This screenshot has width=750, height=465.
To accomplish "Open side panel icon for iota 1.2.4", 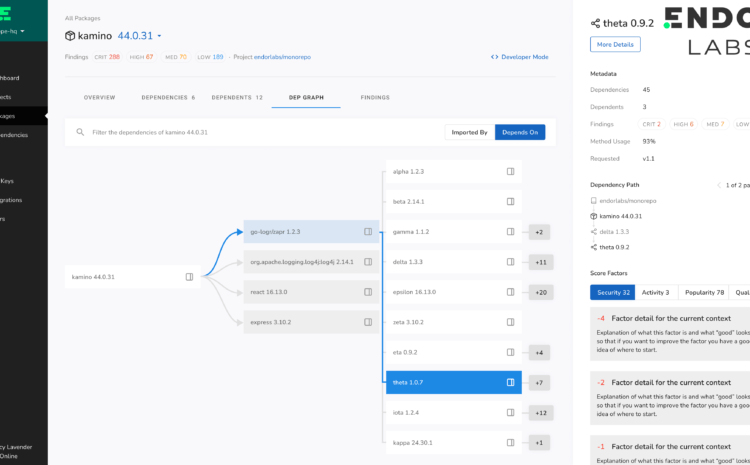I will pyautogui.click(x=510, y=412).
